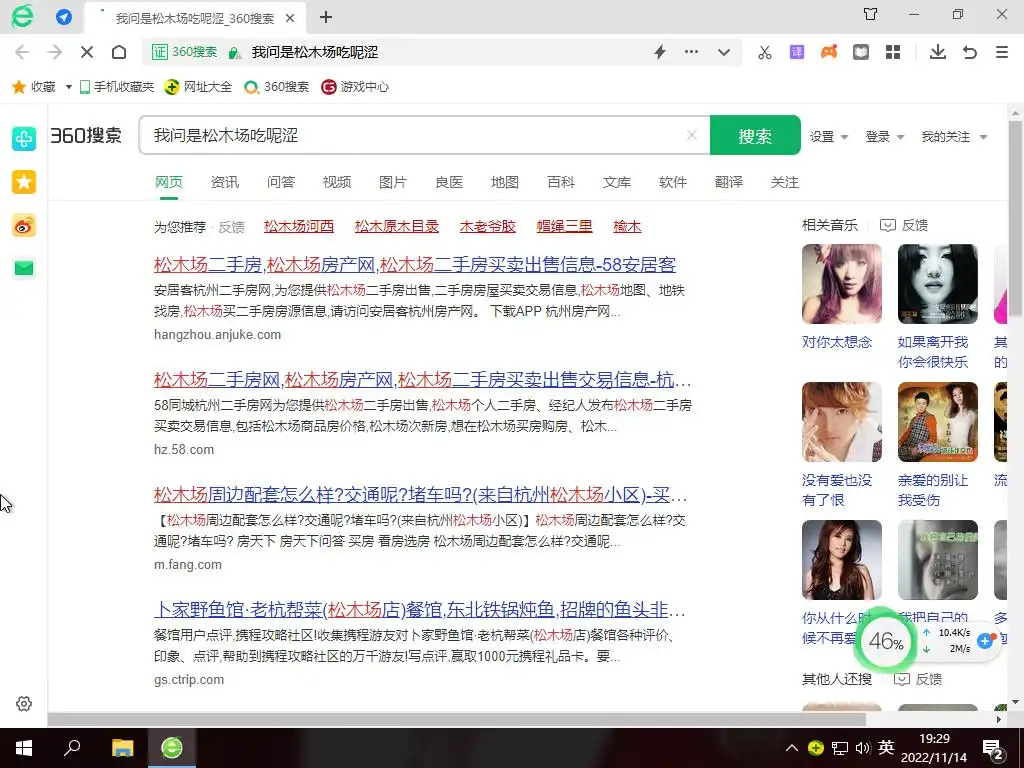1024x768 pixels.
Task: Expand the 收藏 dropdown arrow
Action: [x=69, y=87]
